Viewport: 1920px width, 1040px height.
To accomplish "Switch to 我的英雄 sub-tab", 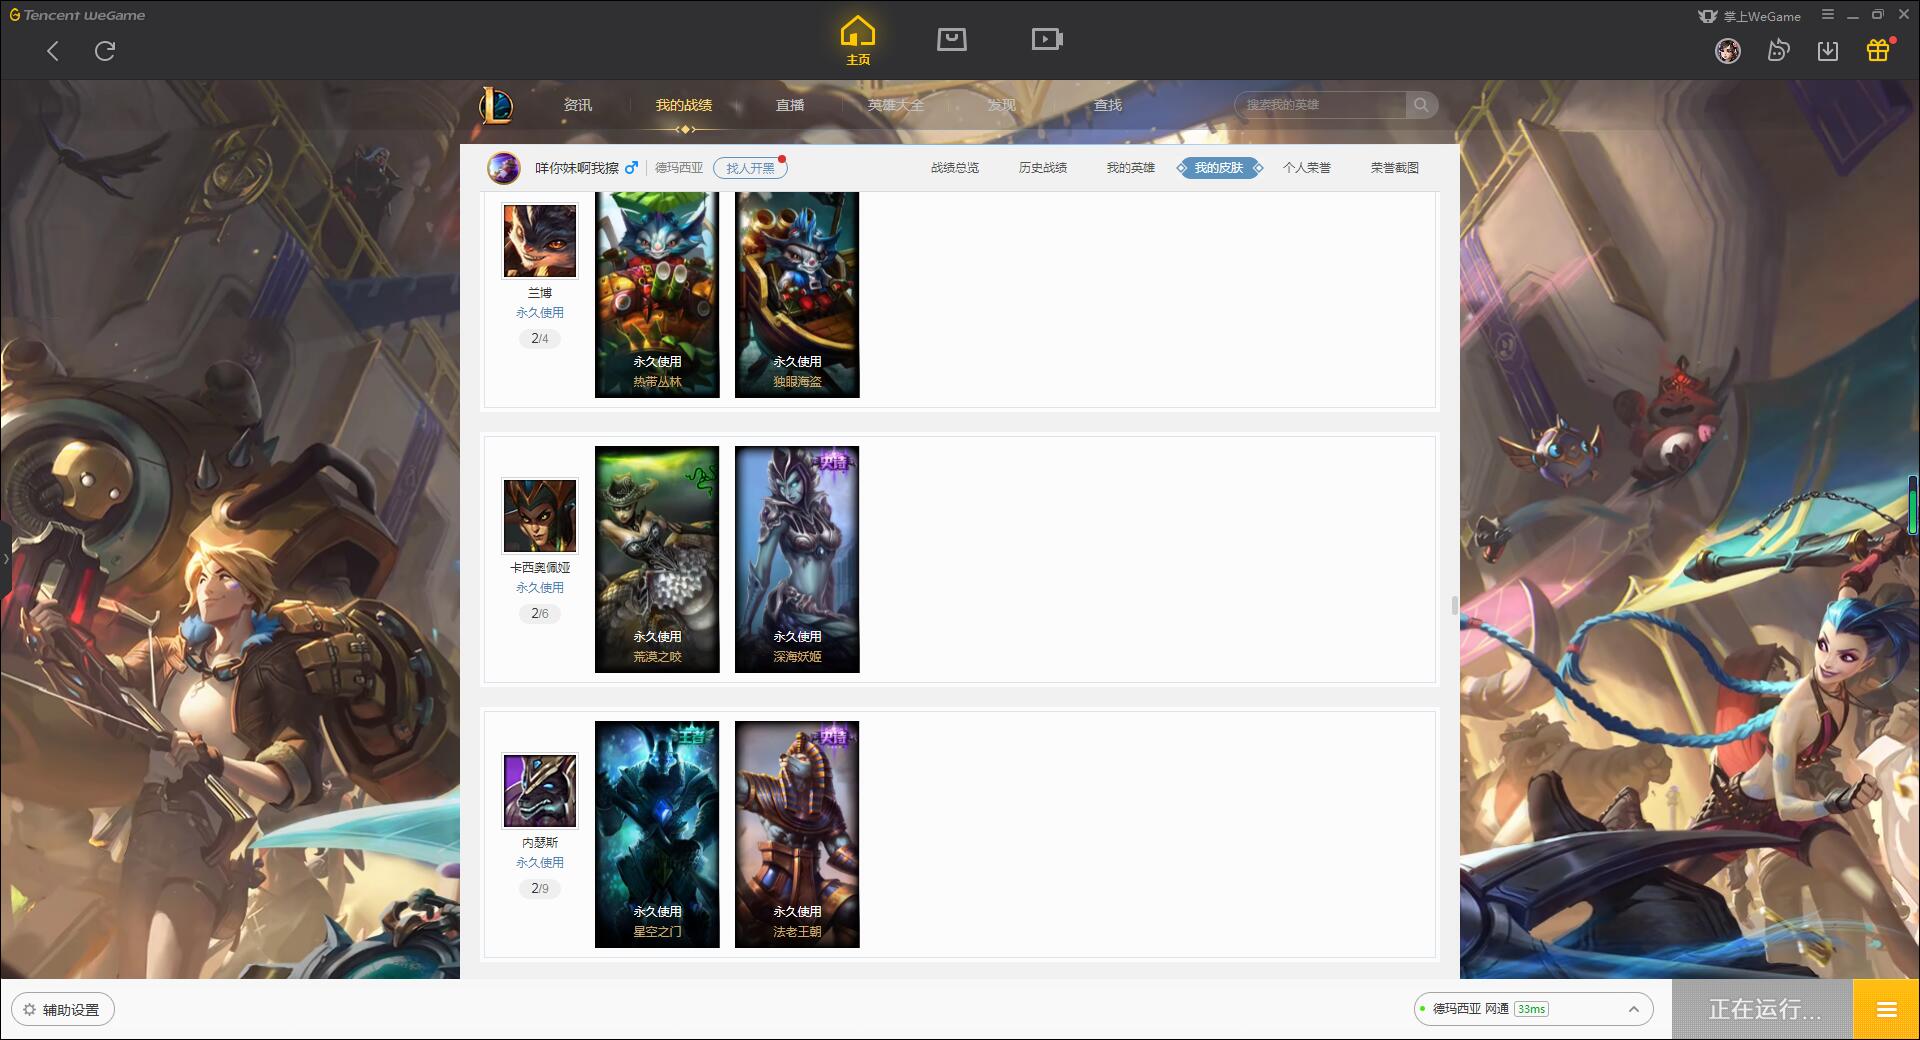I will click(1131, 168).
